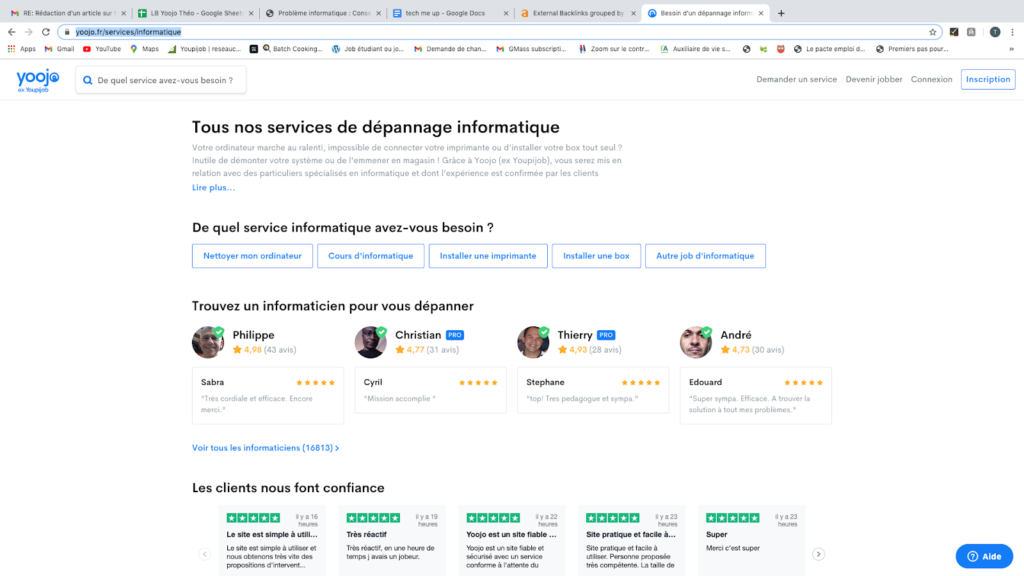Click the PRO badge next to Christian

pyautogui.click(x=455, y=335)
